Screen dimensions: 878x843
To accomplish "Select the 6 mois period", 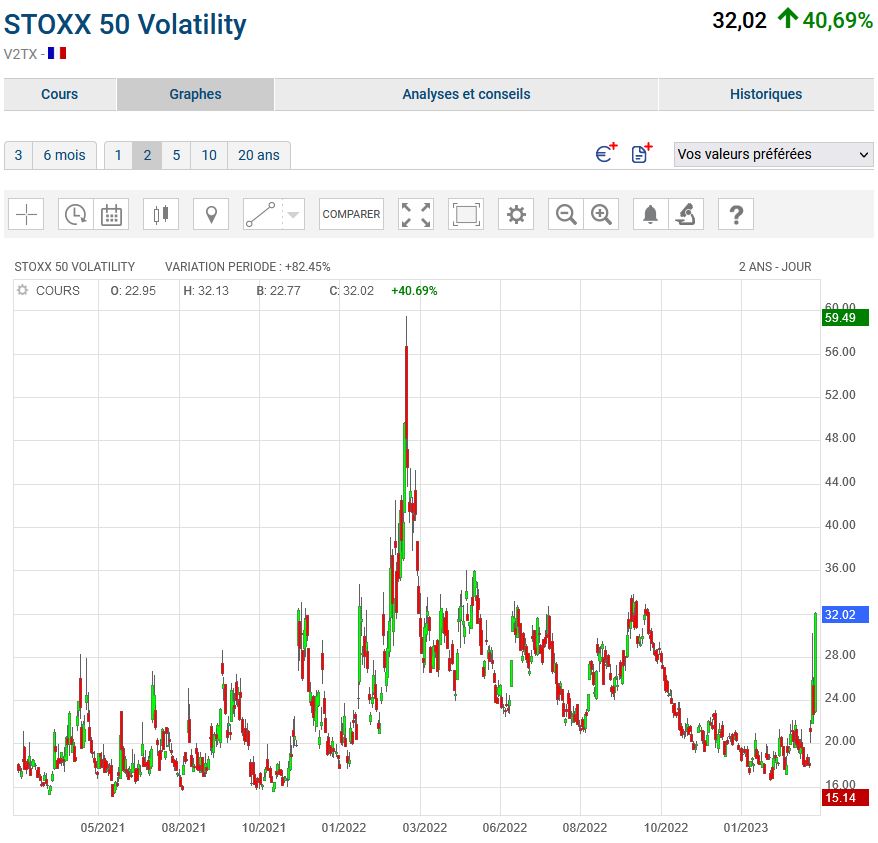I will pos(64,155).
